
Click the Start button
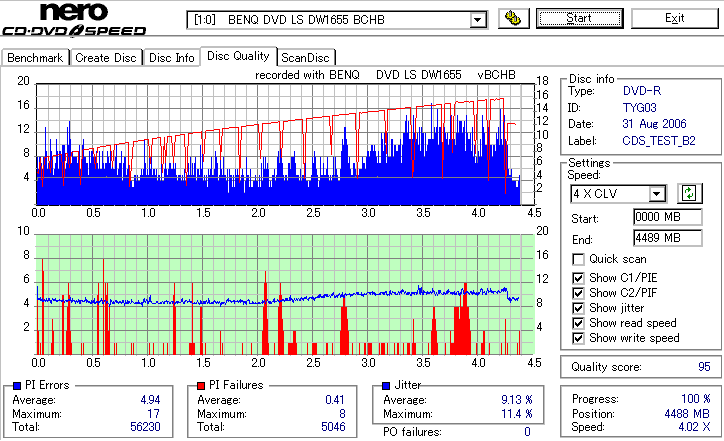pos(579,18)
